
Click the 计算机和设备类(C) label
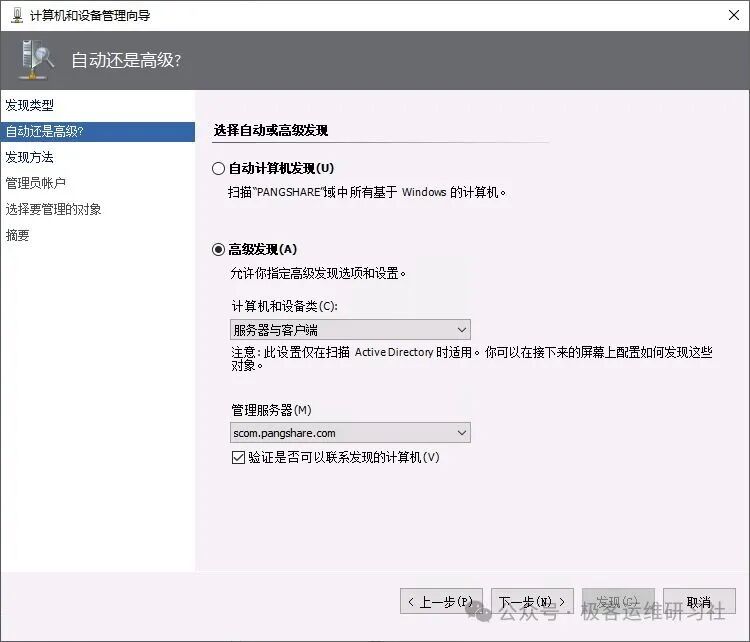coord(285,306)
